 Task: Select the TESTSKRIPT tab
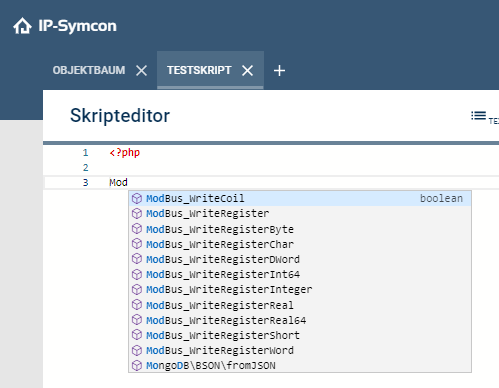199,70
